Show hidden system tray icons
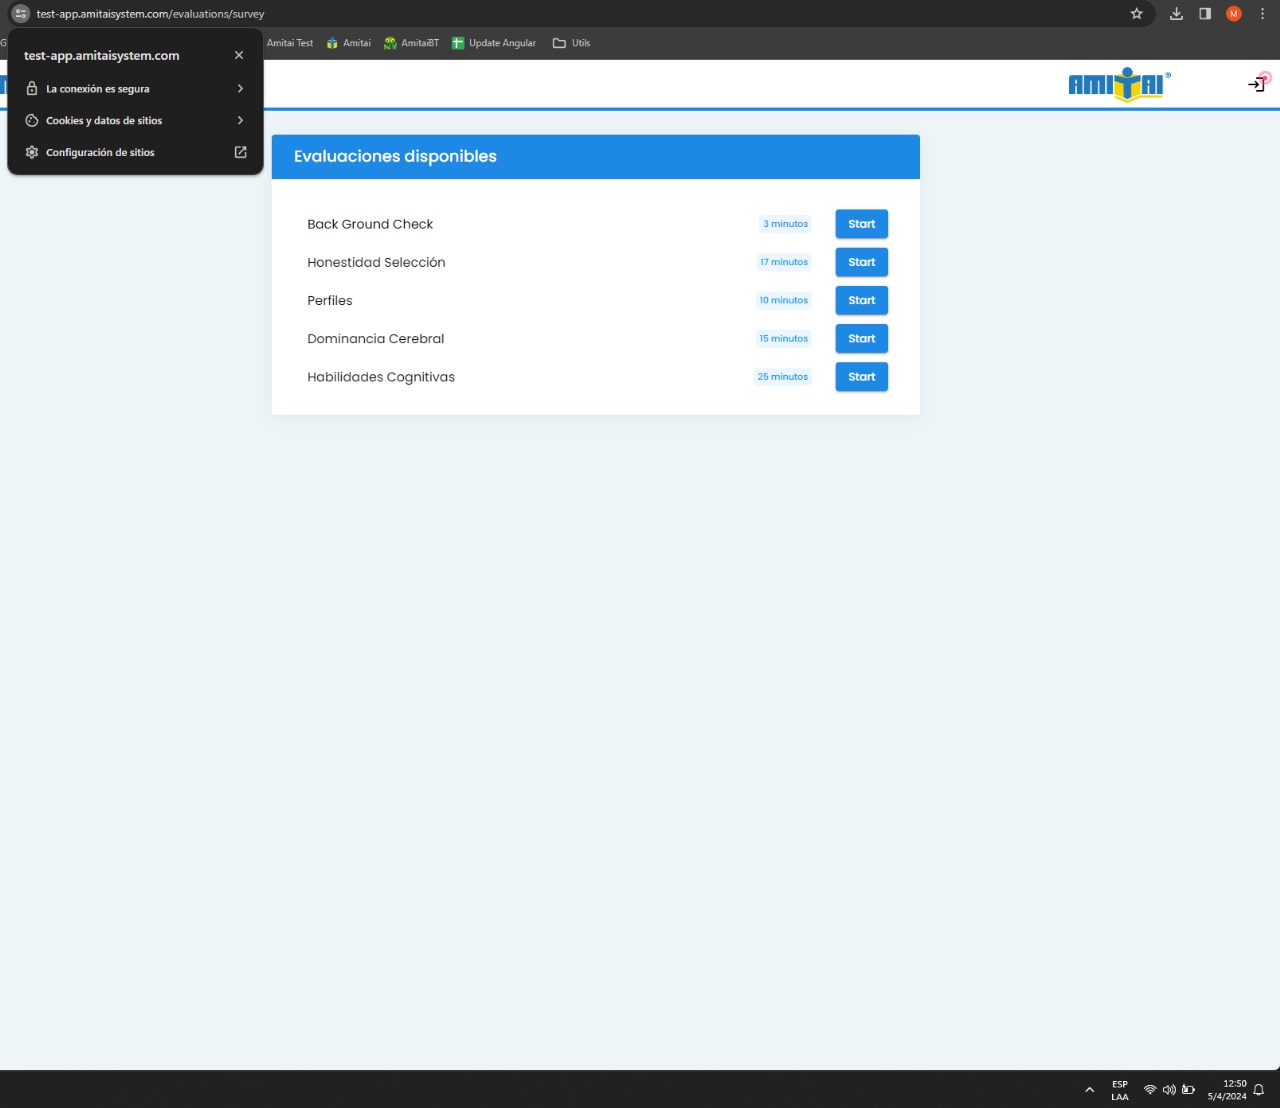1280x1108 pixels. coord(1089,1090)
